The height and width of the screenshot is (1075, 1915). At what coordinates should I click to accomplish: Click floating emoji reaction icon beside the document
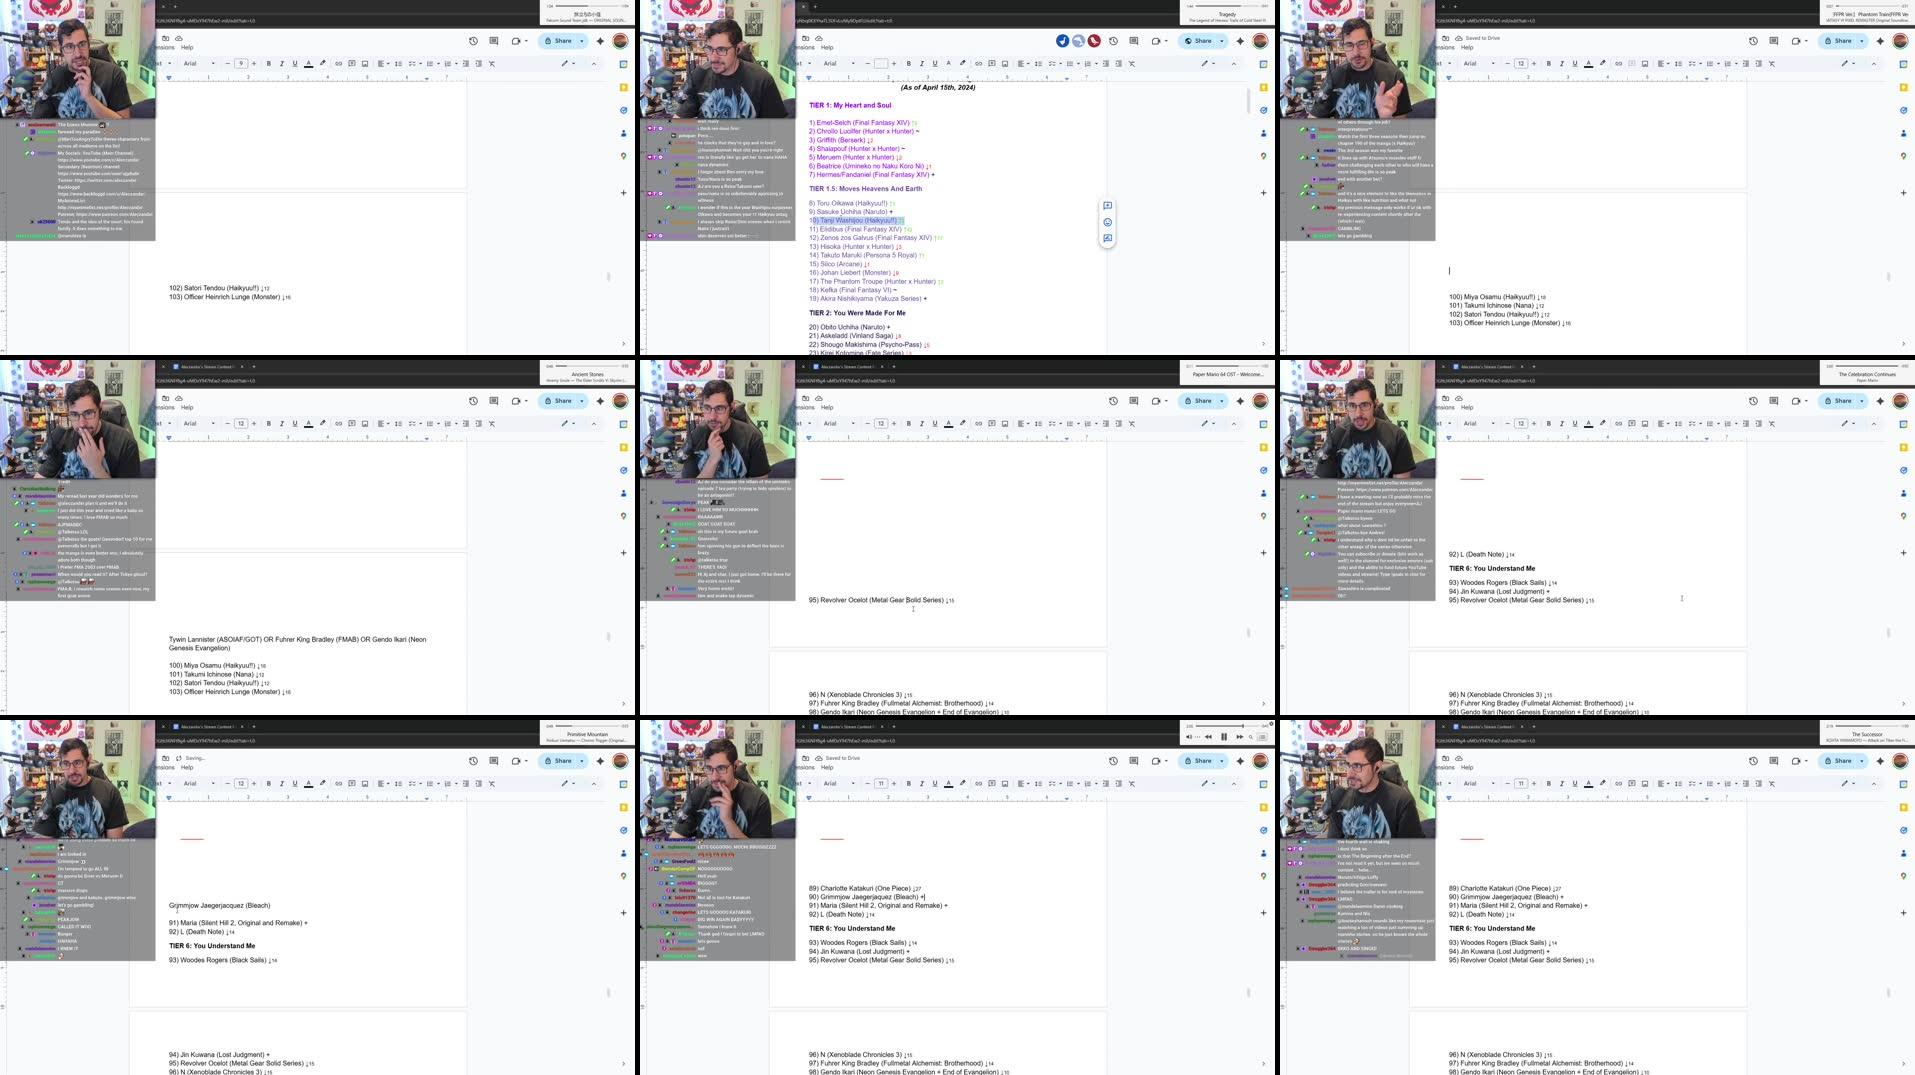click(x=1107, y=222)
